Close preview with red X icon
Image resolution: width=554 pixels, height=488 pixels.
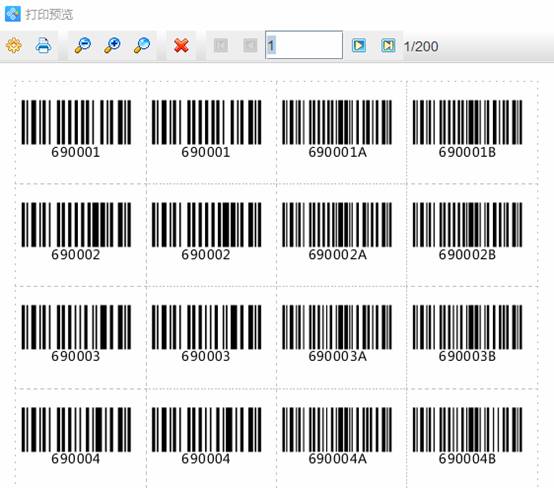pyautogui.click(x=181, y=46)
